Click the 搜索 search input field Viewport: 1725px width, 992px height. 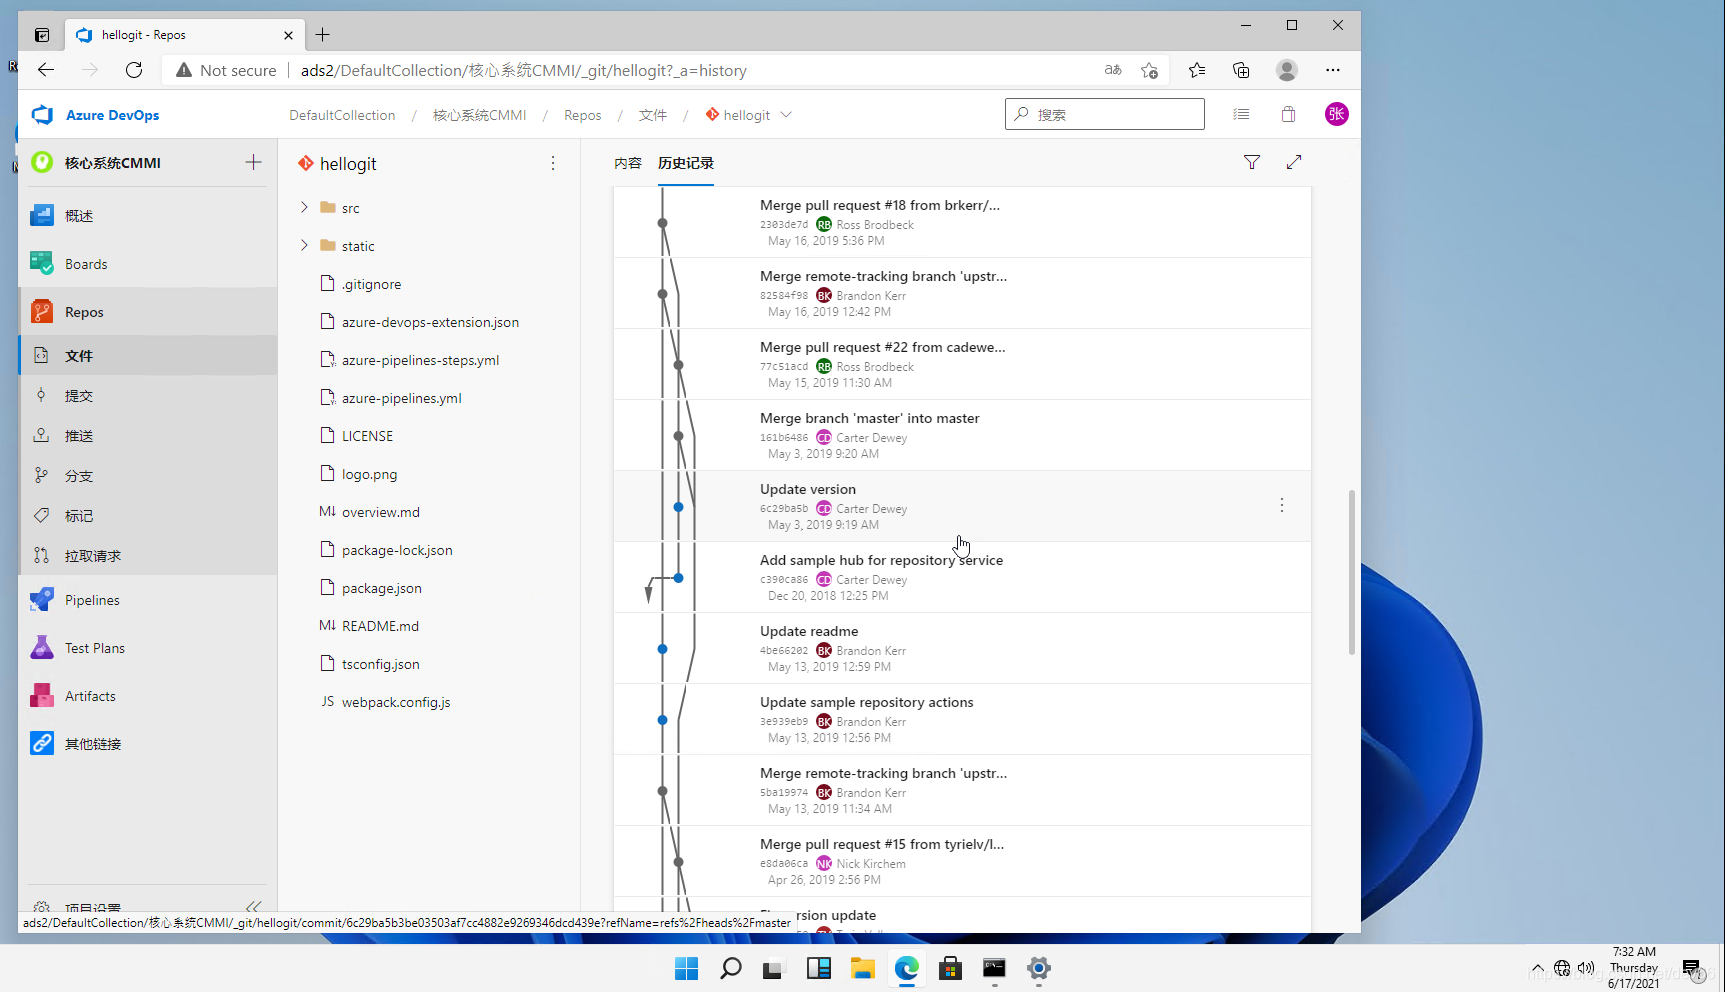pyautogui.click(x=1104, y=114)
